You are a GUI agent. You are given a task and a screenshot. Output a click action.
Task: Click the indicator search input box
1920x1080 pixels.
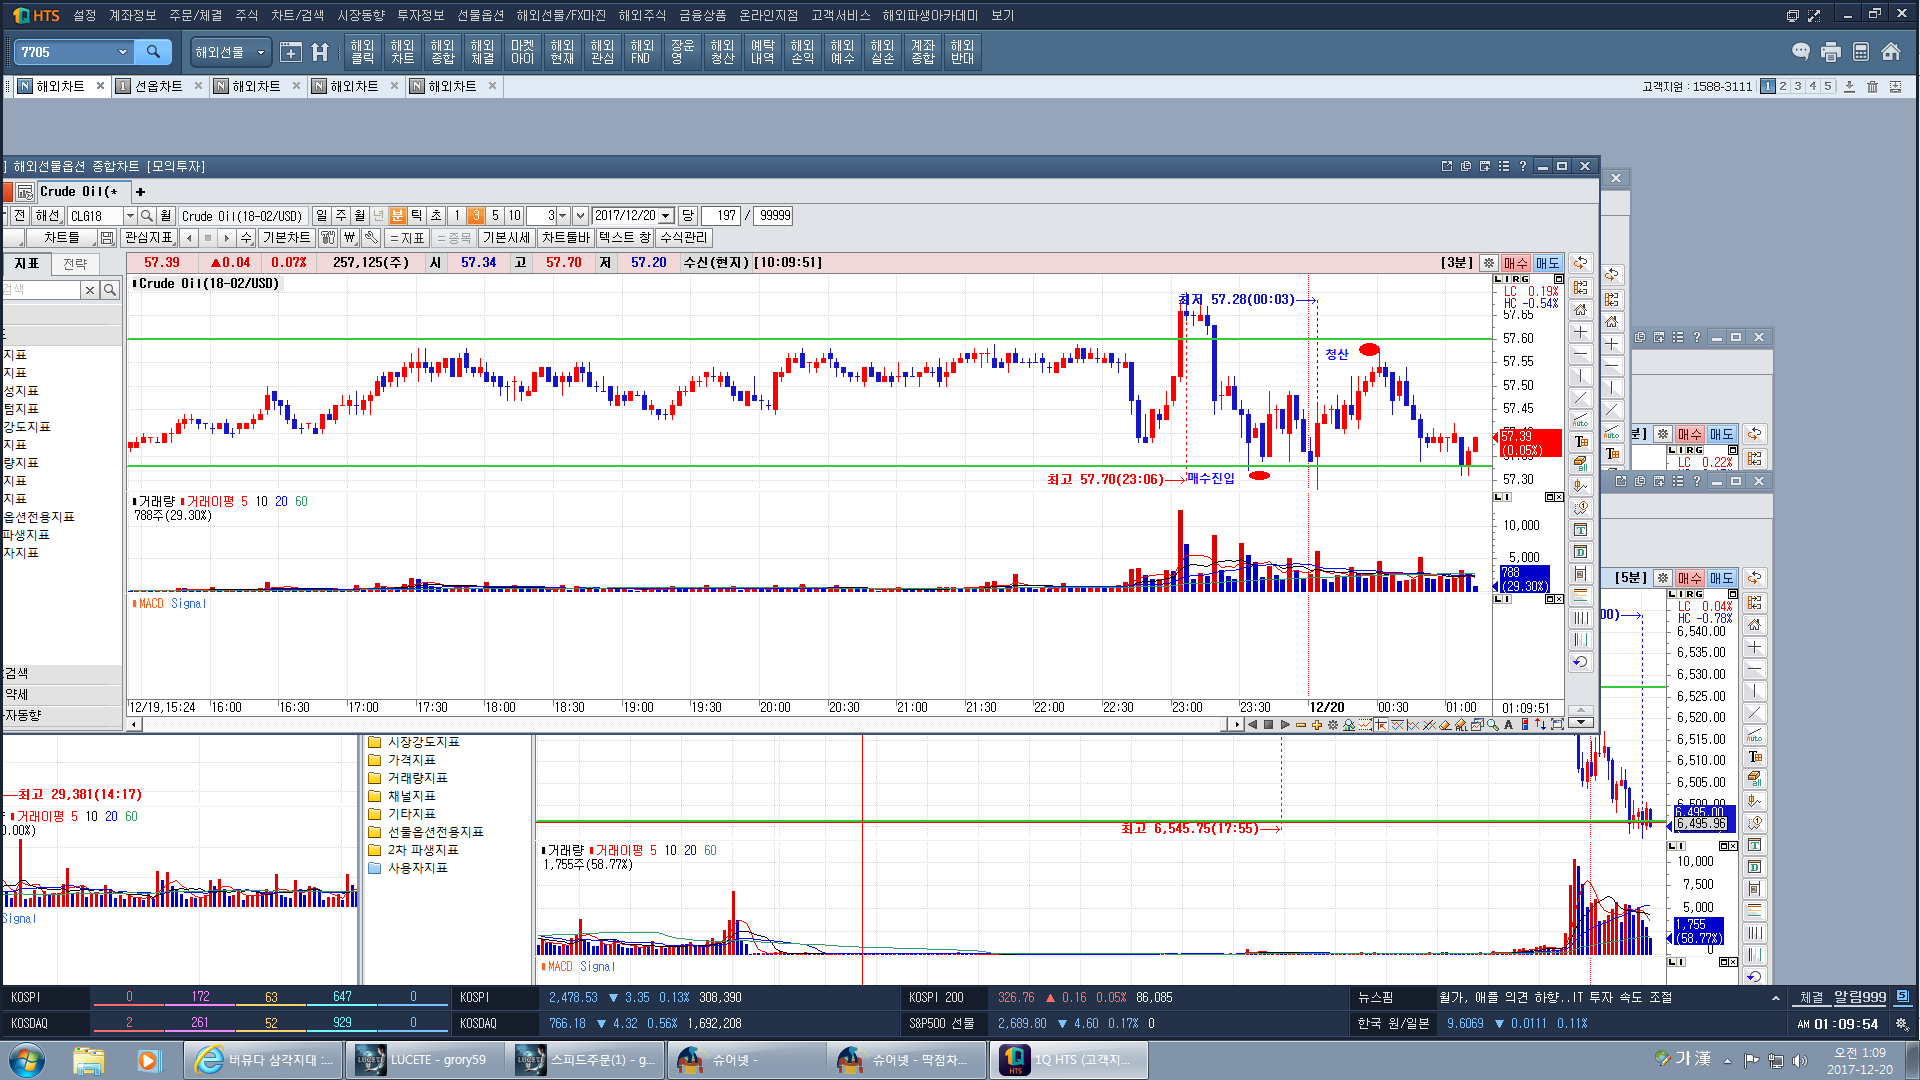40,290
